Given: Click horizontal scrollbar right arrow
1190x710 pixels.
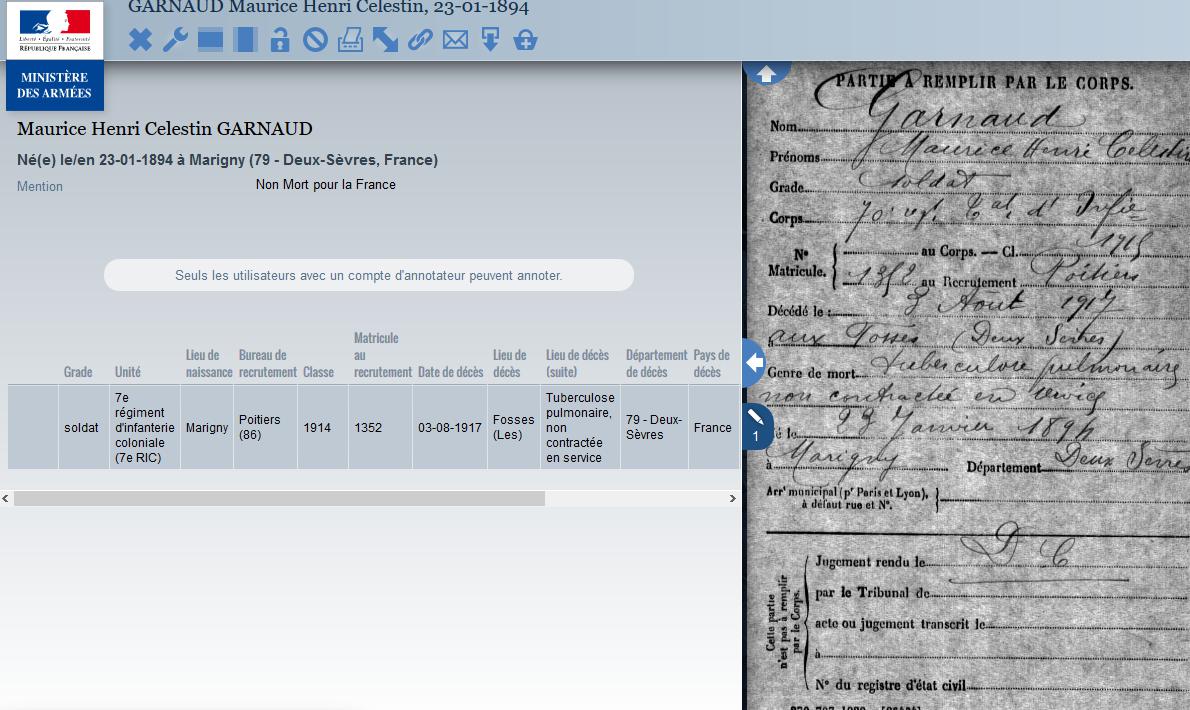Looking at the screenshot, I should click(732, 498).
